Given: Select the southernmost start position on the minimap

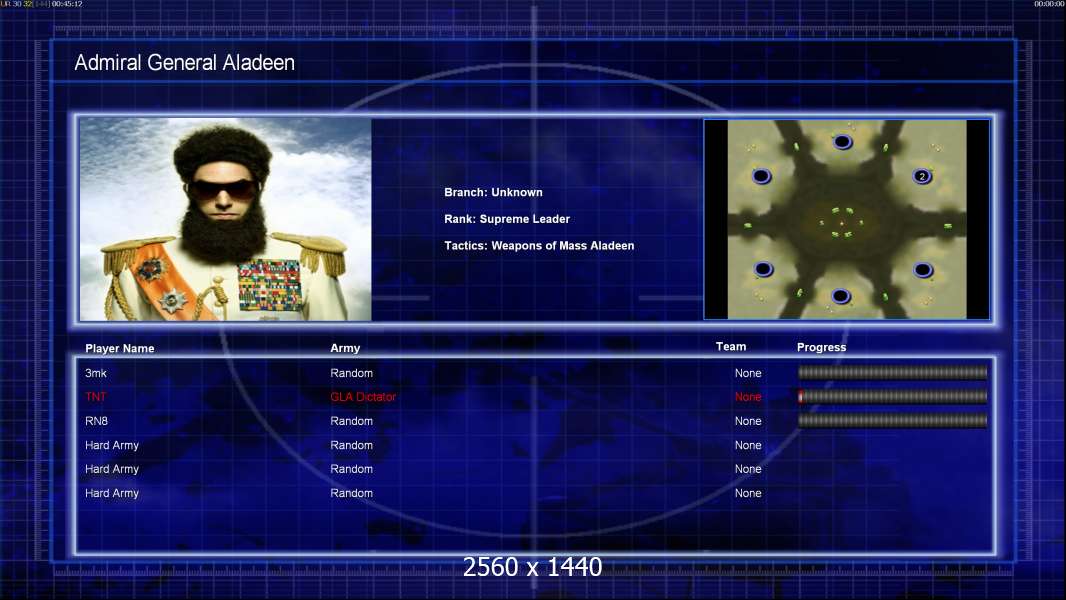Looking at the screenshot, I should click(x=841, y=296).
